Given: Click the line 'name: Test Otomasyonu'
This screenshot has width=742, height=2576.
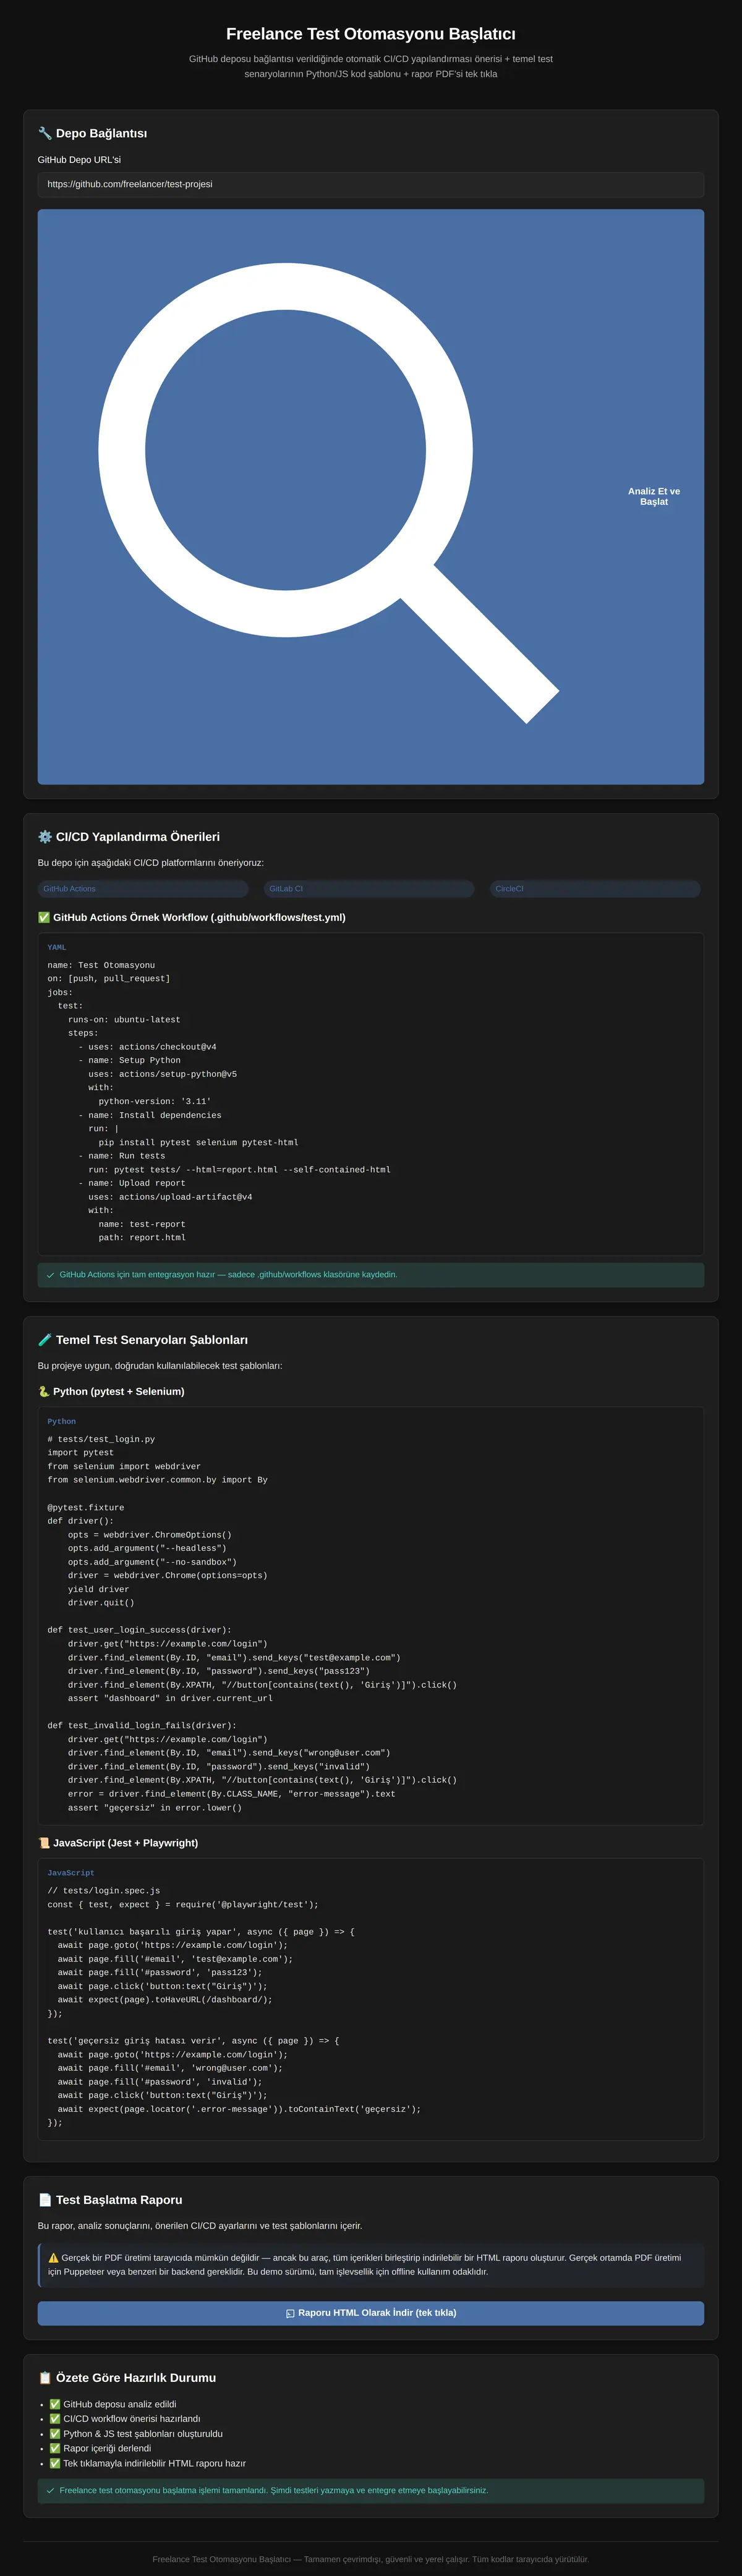Looking at the screenshot, I should tap(101, 965).
